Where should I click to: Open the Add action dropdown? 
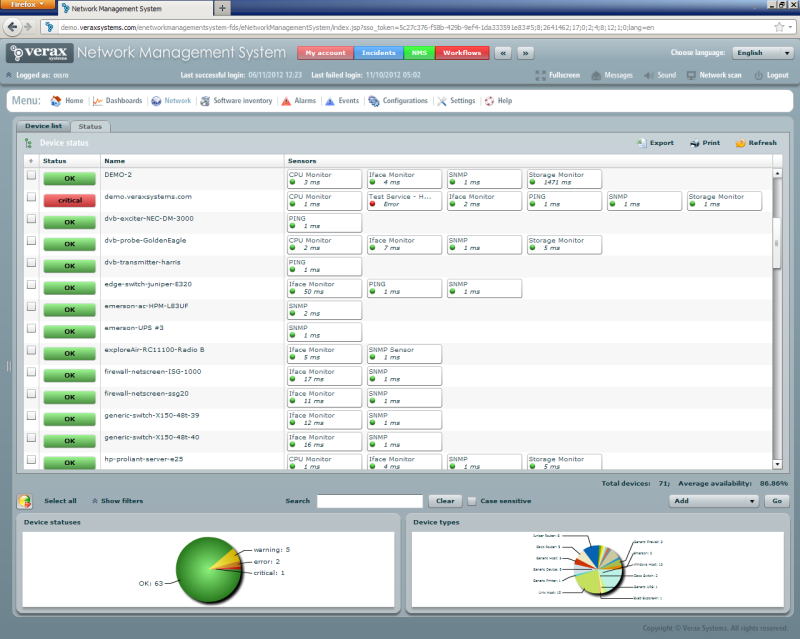[714, 501]
